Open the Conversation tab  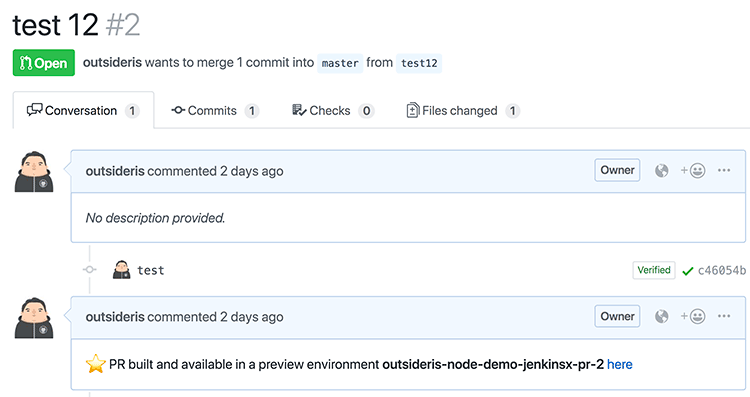coord(83,110)
